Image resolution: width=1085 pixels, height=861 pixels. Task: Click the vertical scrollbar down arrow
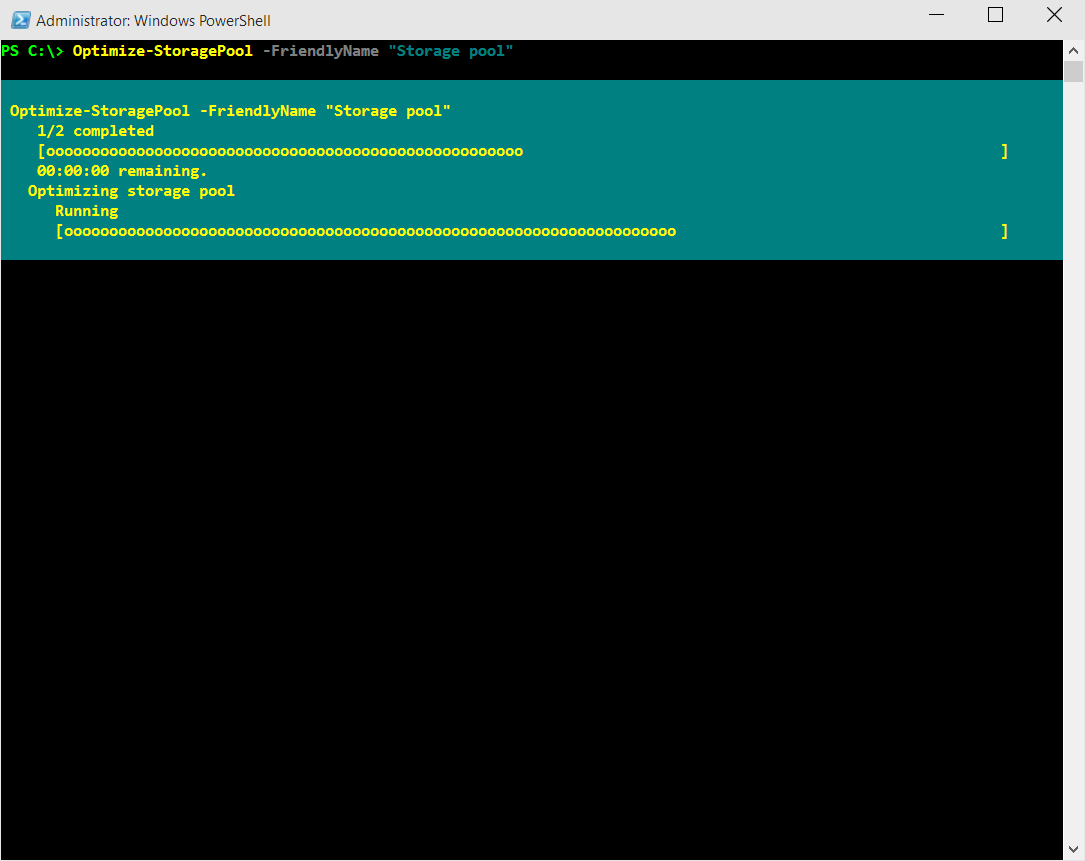coord(1073,850)
